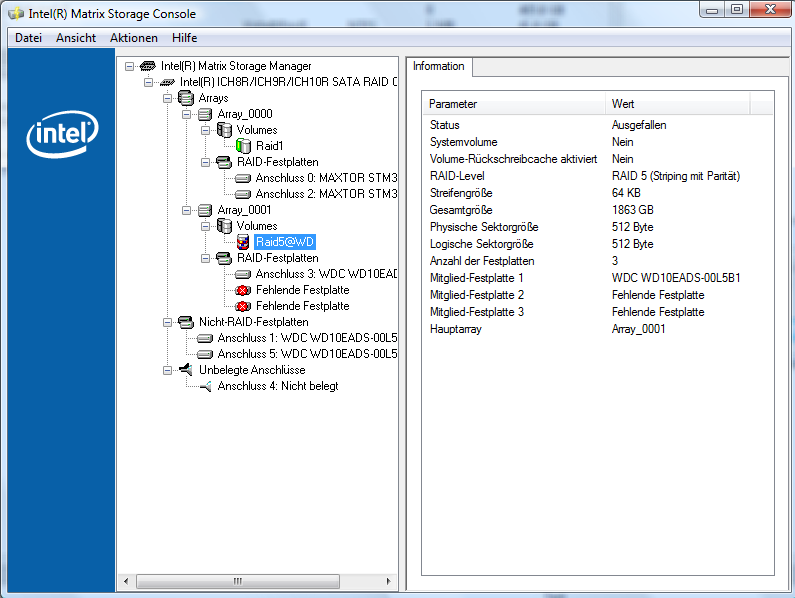Click the Anschluss 4 empty port icon
The image size is (795, 598).
tap(205, 386)
